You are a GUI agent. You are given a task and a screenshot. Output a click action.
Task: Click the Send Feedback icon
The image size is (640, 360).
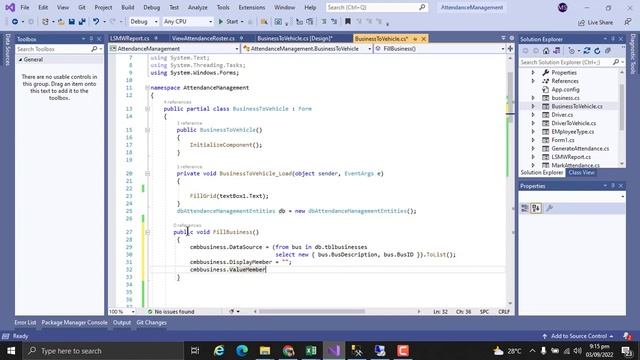click(628, 22)
